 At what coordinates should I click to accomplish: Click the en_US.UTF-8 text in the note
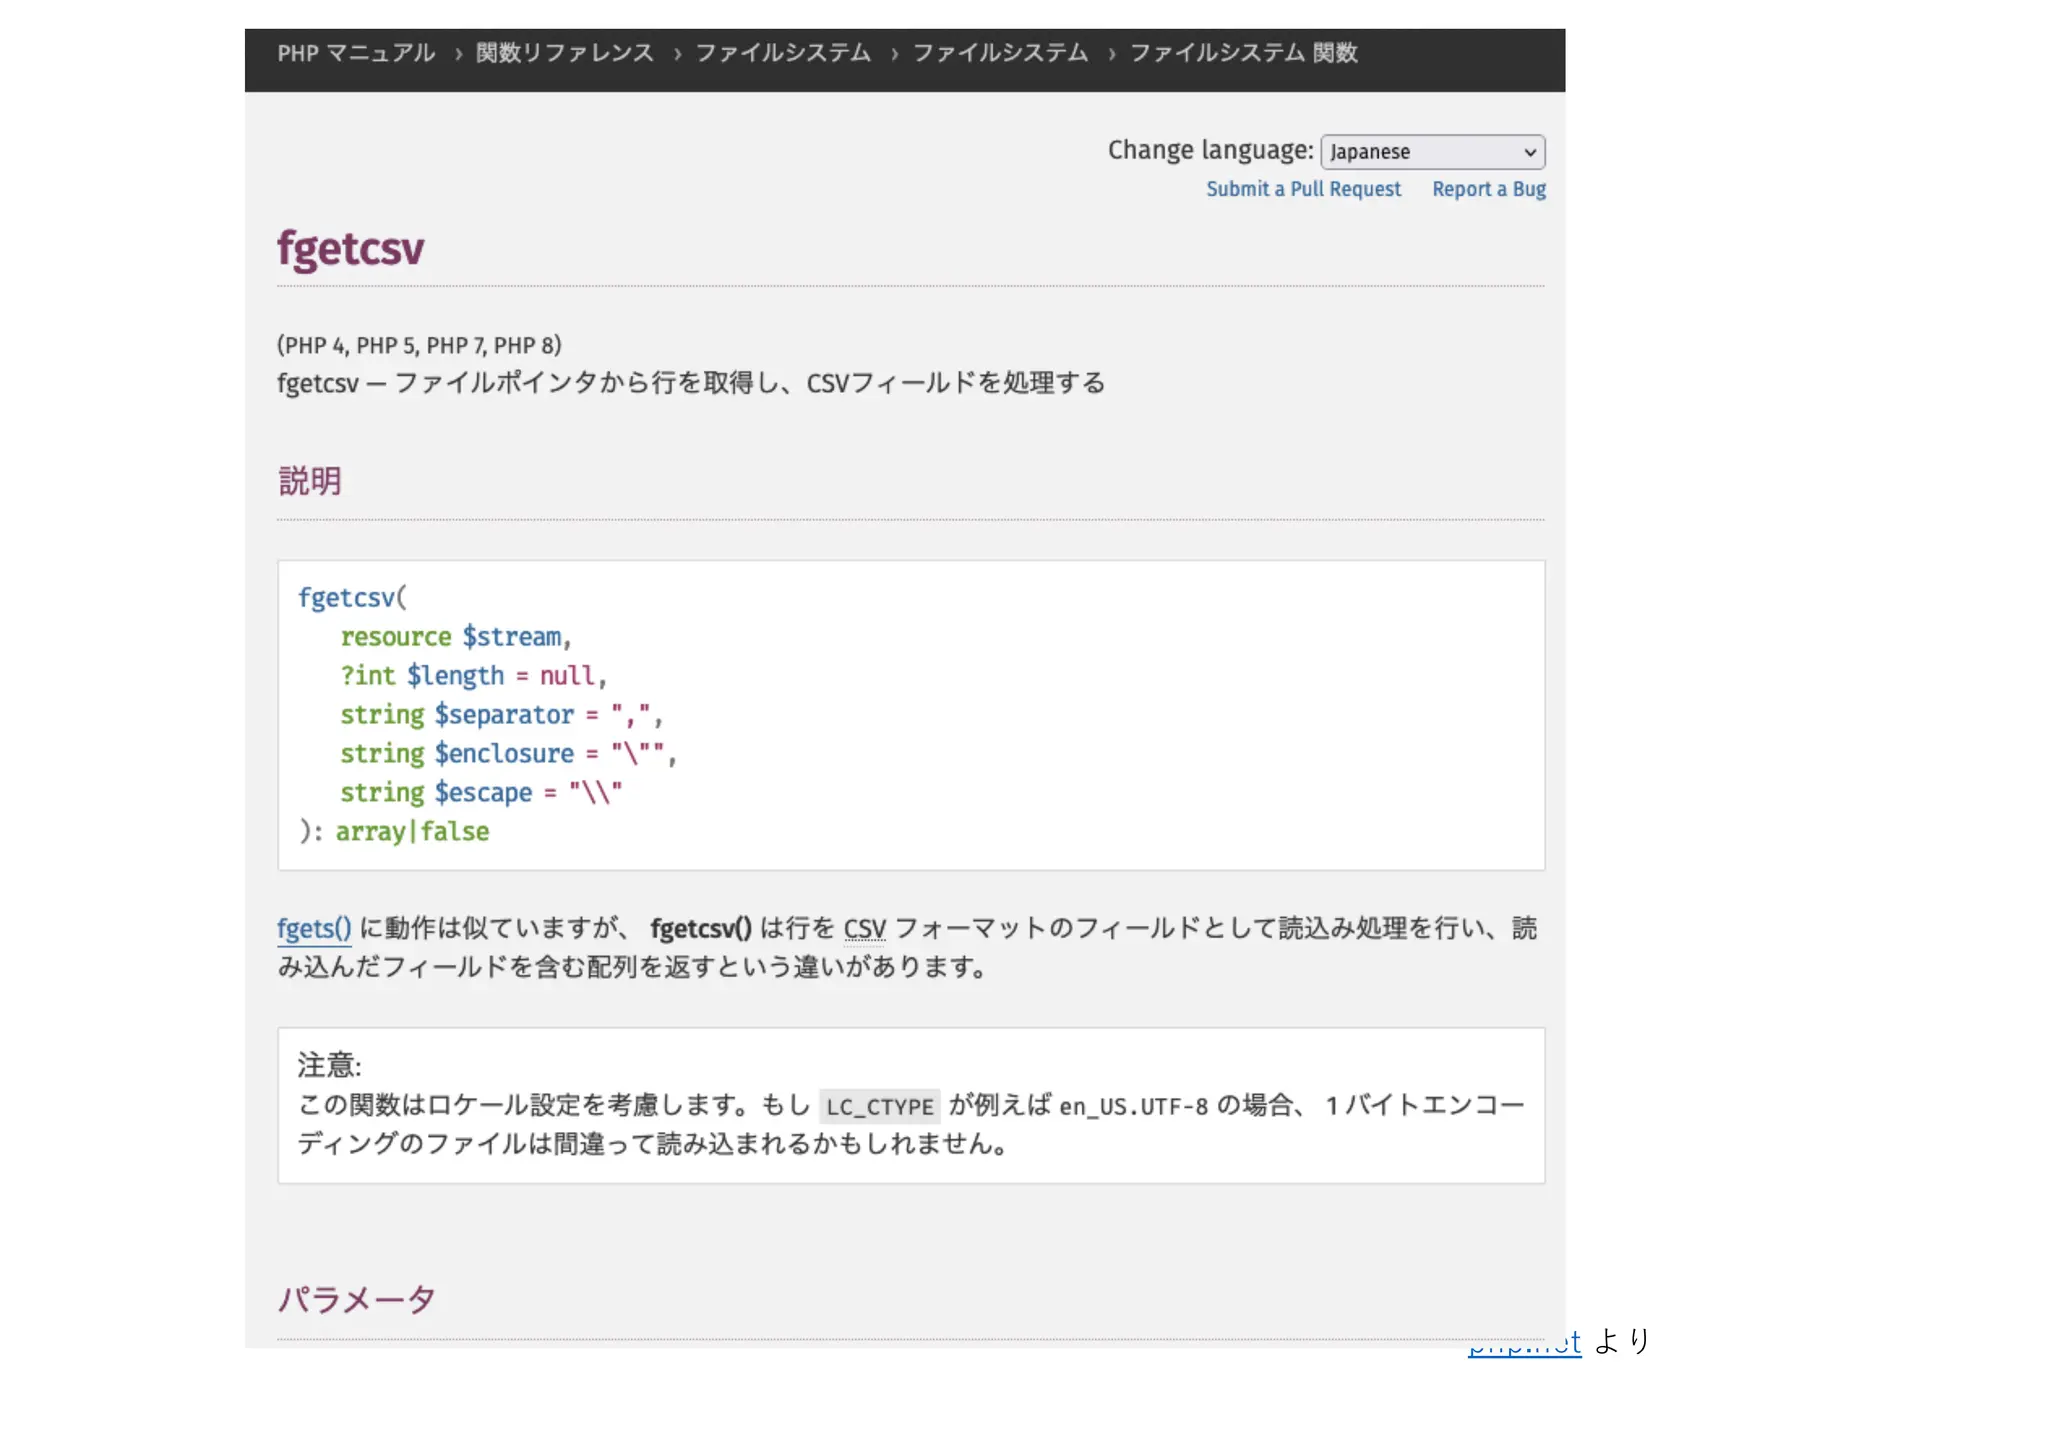[x=1134, y=1106]
